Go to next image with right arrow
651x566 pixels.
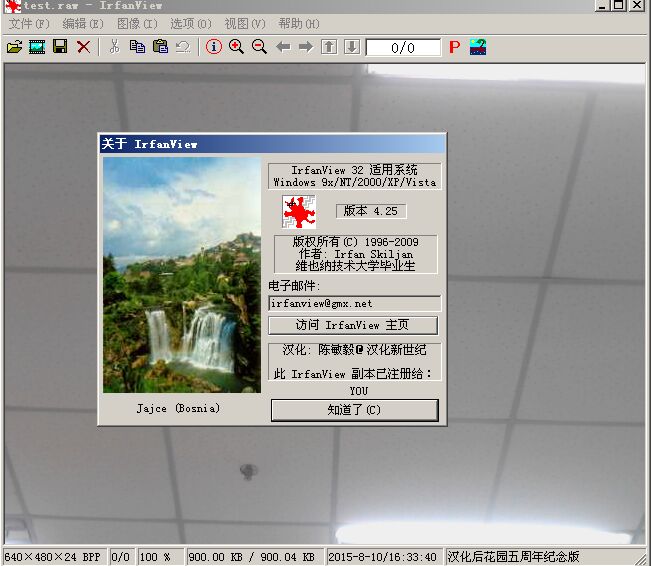tap(306, 47)
